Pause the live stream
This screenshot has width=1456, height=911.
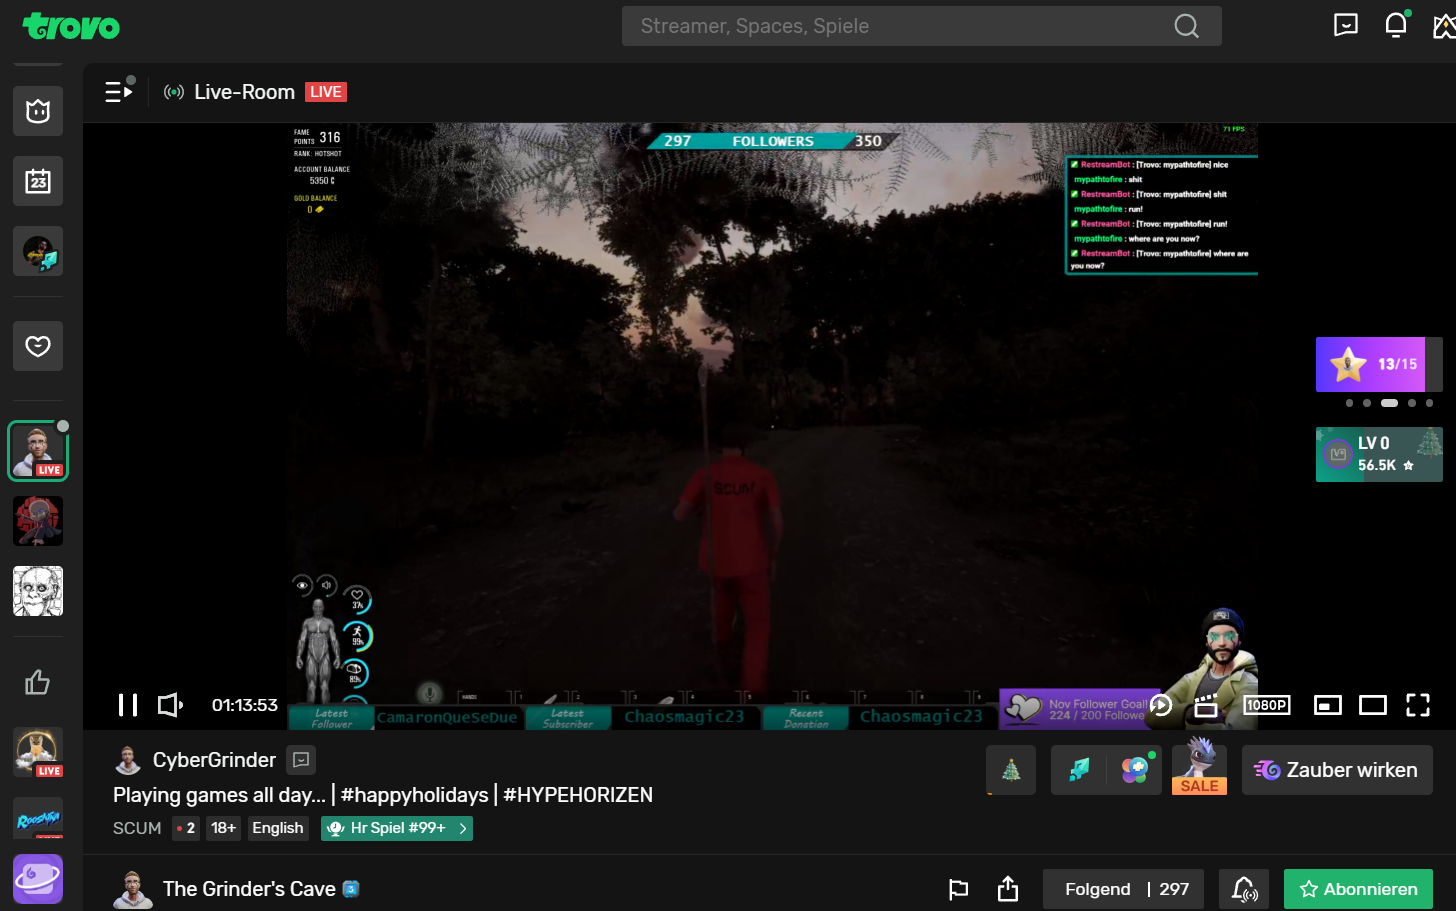pos(128,705)
